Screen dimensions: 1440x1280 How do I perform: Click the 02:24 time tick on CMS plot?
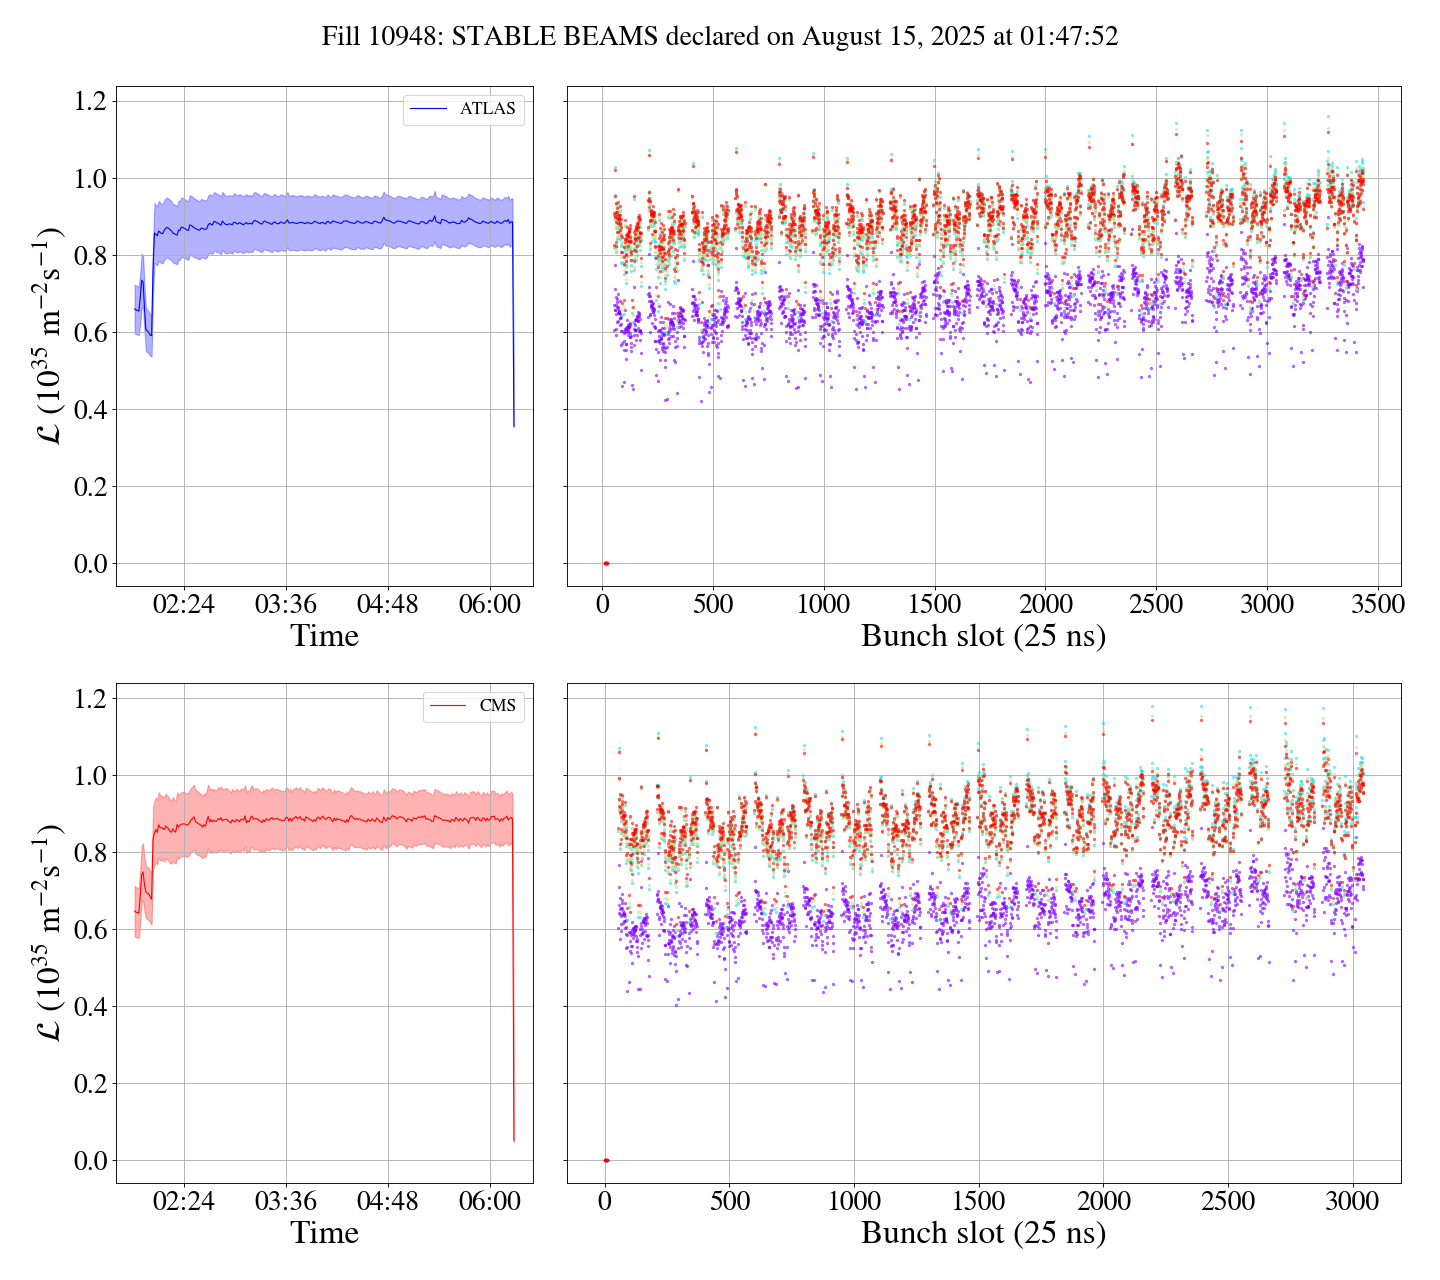pyautogui.click(x=184, y=1202)
